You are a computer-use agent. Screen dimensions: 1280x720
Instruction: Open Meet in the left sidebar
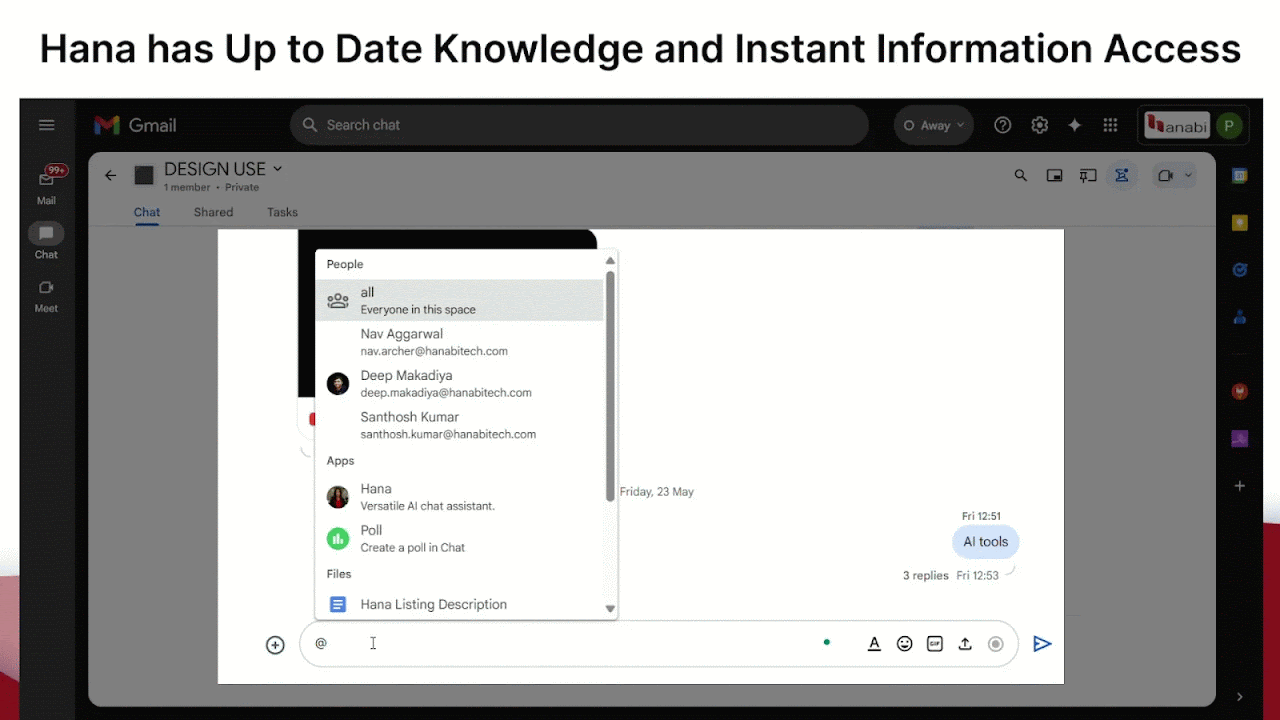(x=46, y=296)
